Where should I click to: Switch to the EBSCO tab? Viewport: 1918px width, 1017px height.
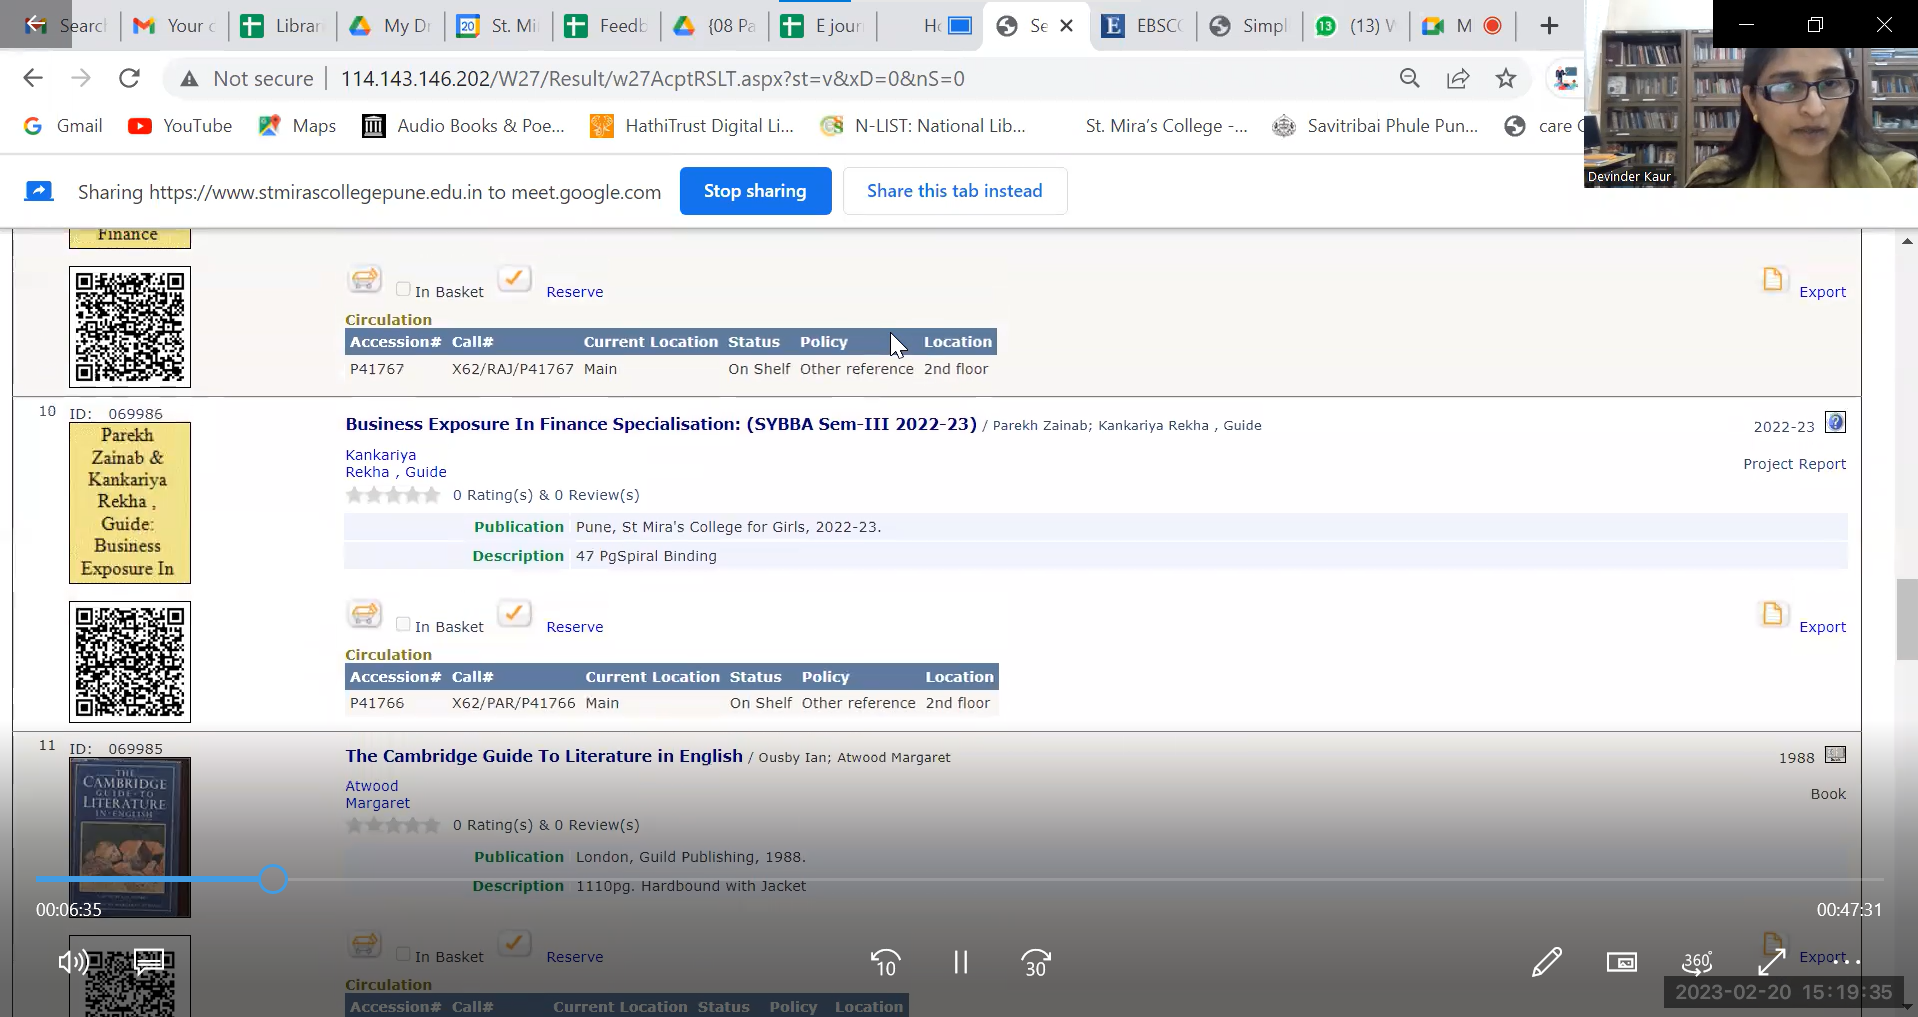[x=1145, y=26]
